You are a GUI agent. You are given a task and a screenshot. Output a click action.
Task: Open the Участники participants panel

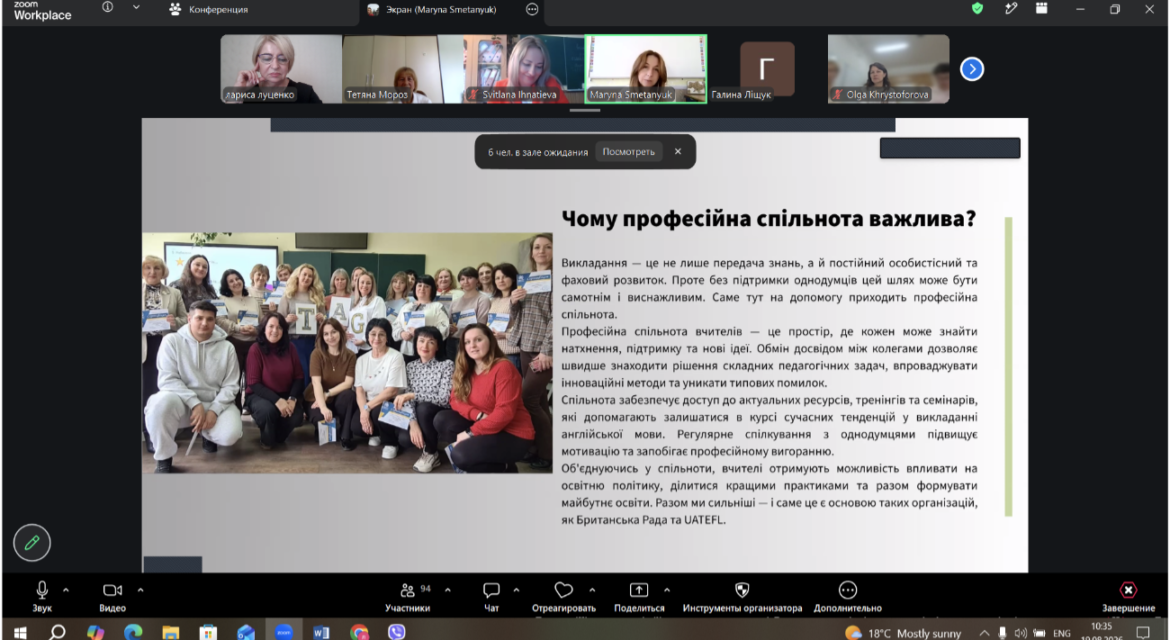407,596
